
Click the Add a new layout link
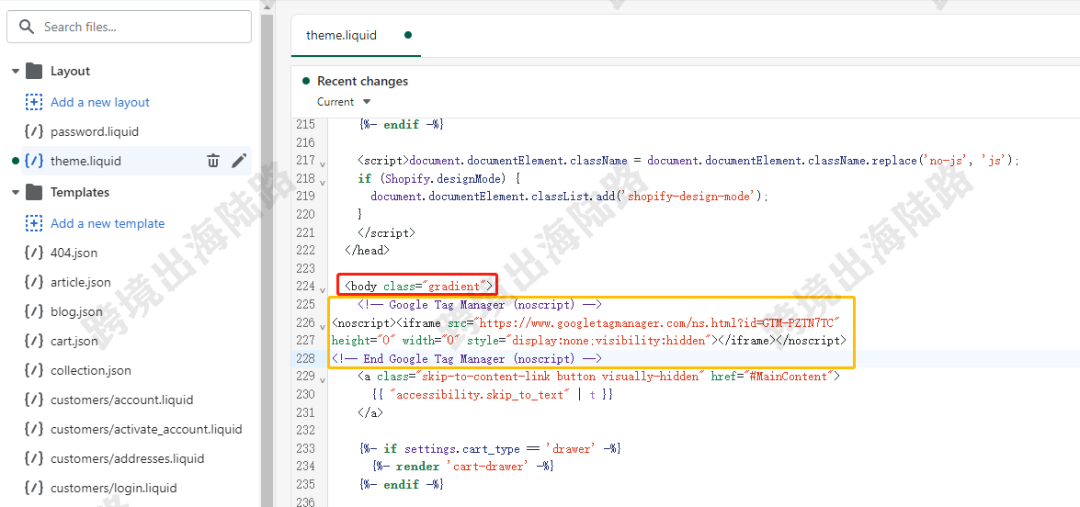click(x=100, y=102)
